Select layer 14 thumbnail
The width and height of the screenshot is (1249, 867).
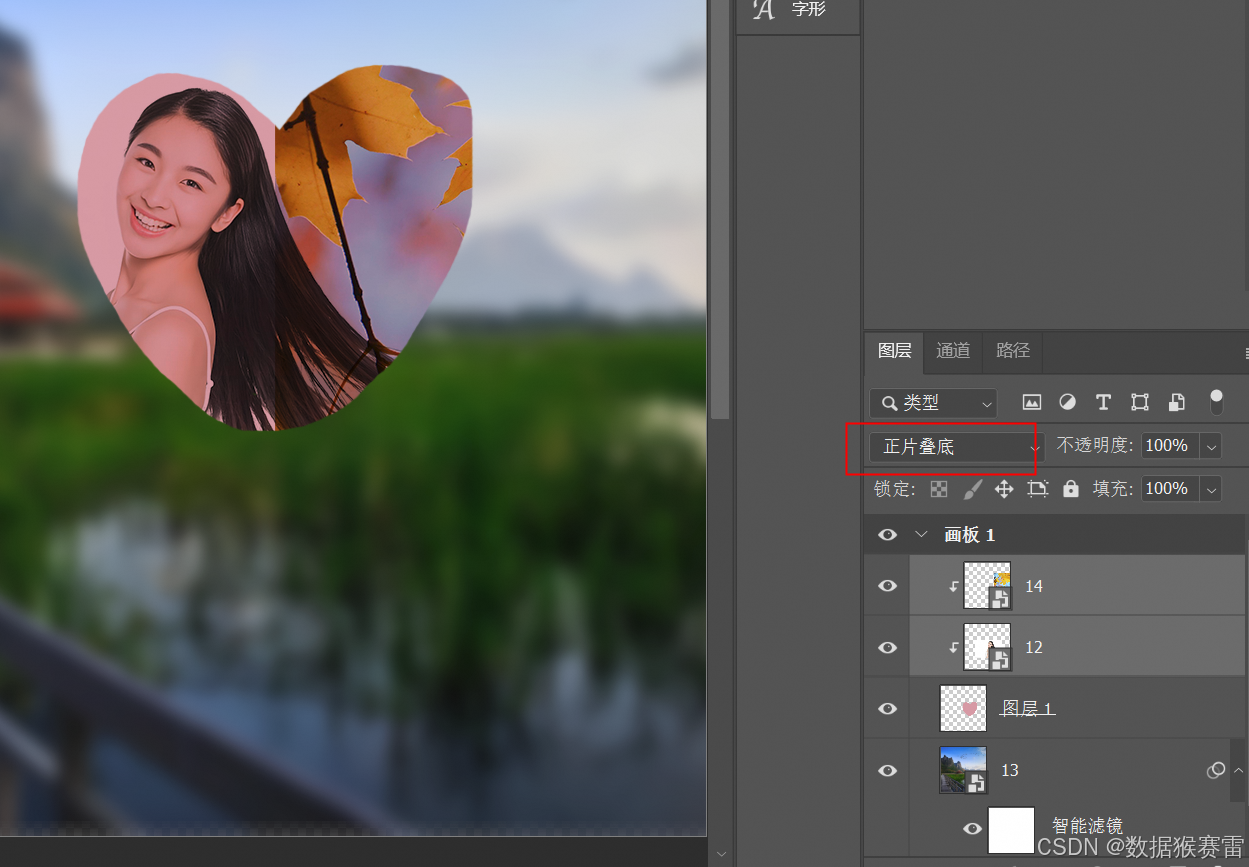click(x=987, y=586)
